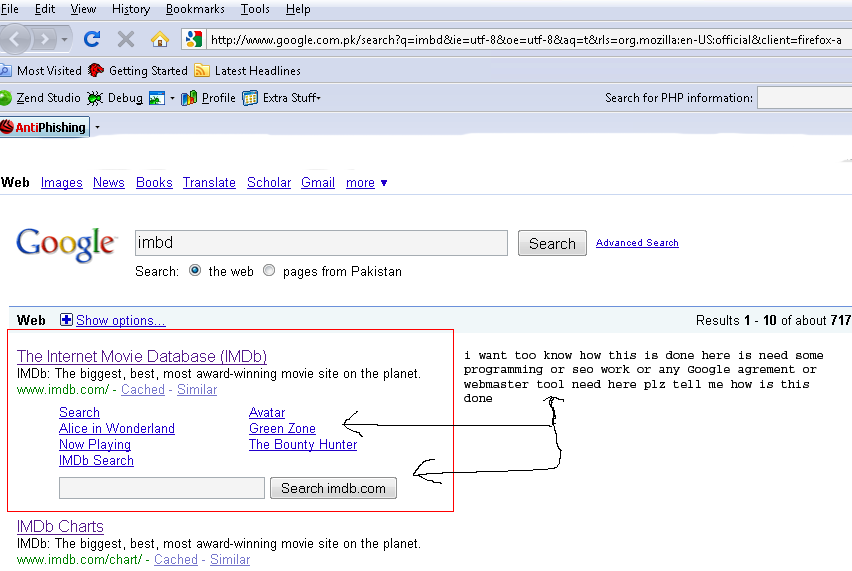Open the Now Playing sitelink
852x571 pixels.
pos(95,444)
